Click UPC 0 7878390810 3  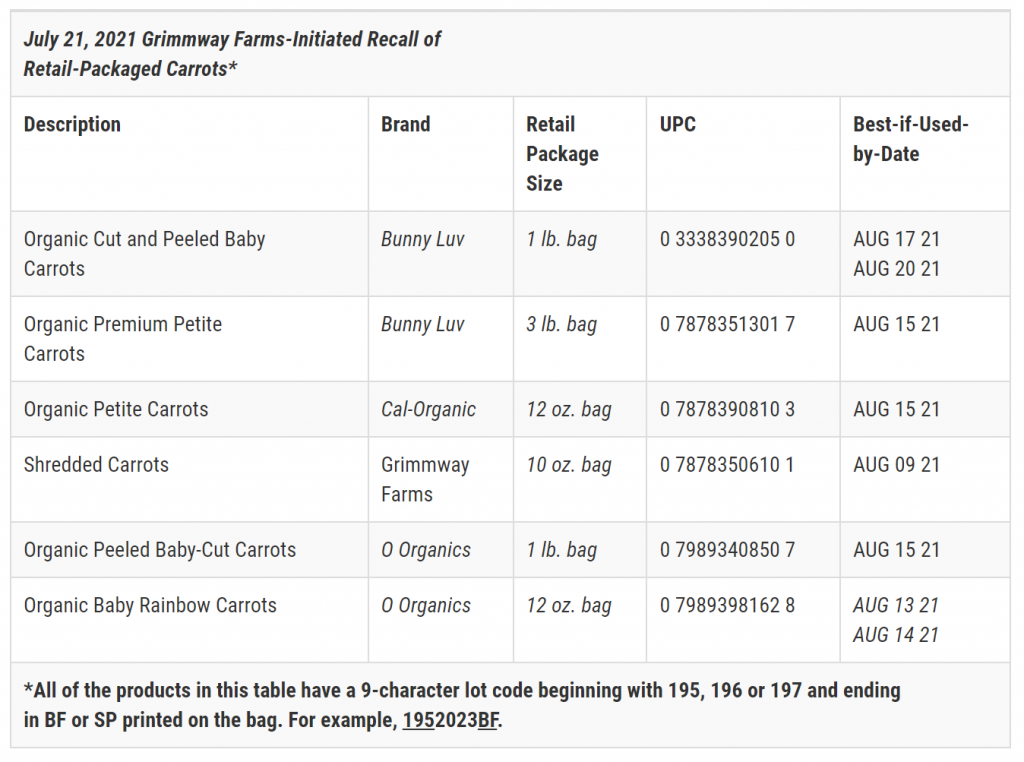727,409
